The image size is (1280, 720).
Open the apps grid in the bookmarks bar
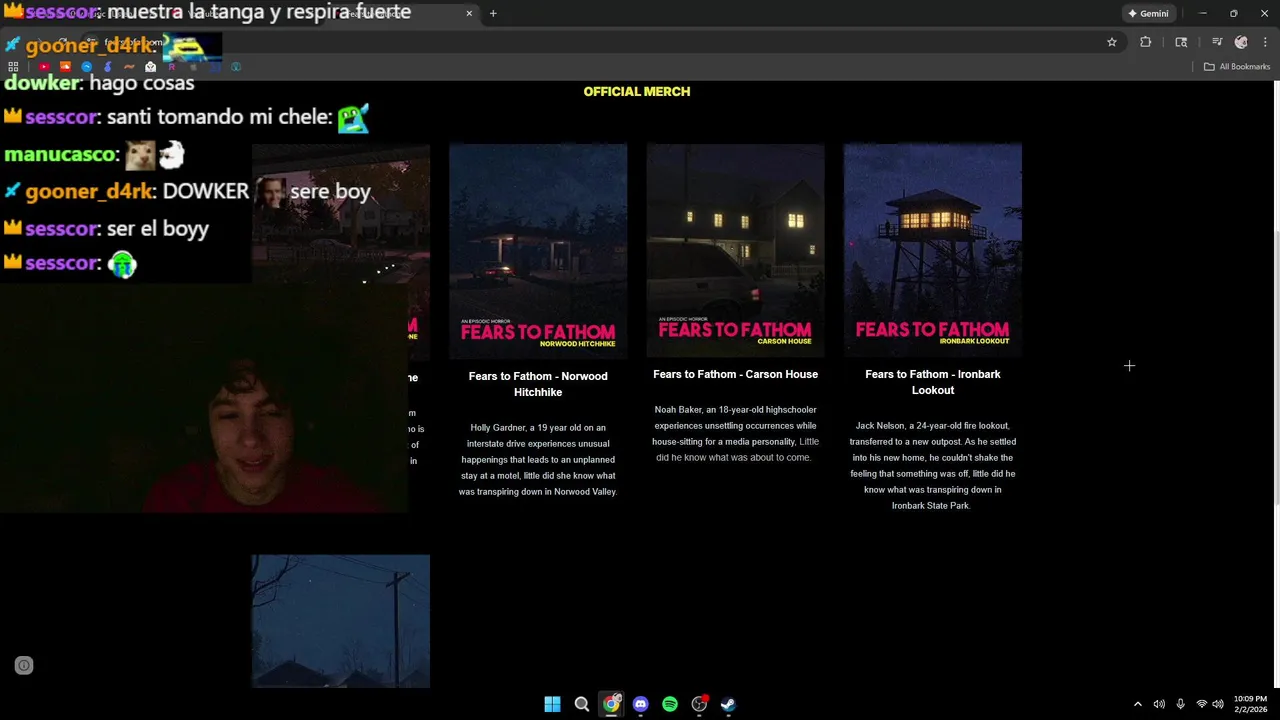point(13,67)
